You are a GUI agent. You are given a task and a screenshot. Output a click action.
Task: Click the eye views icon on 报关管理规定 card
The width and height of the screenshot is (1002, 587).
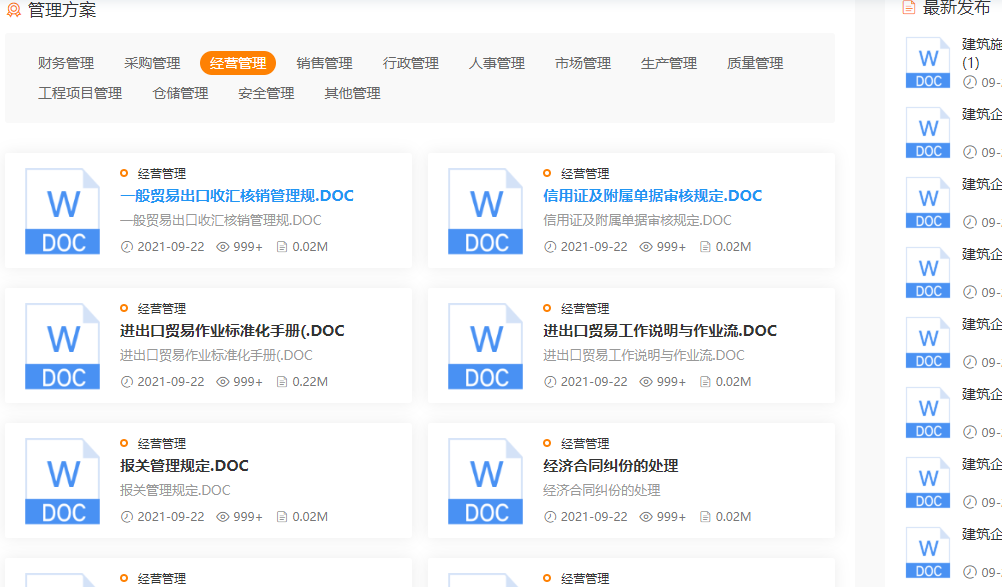pos(224,517)
